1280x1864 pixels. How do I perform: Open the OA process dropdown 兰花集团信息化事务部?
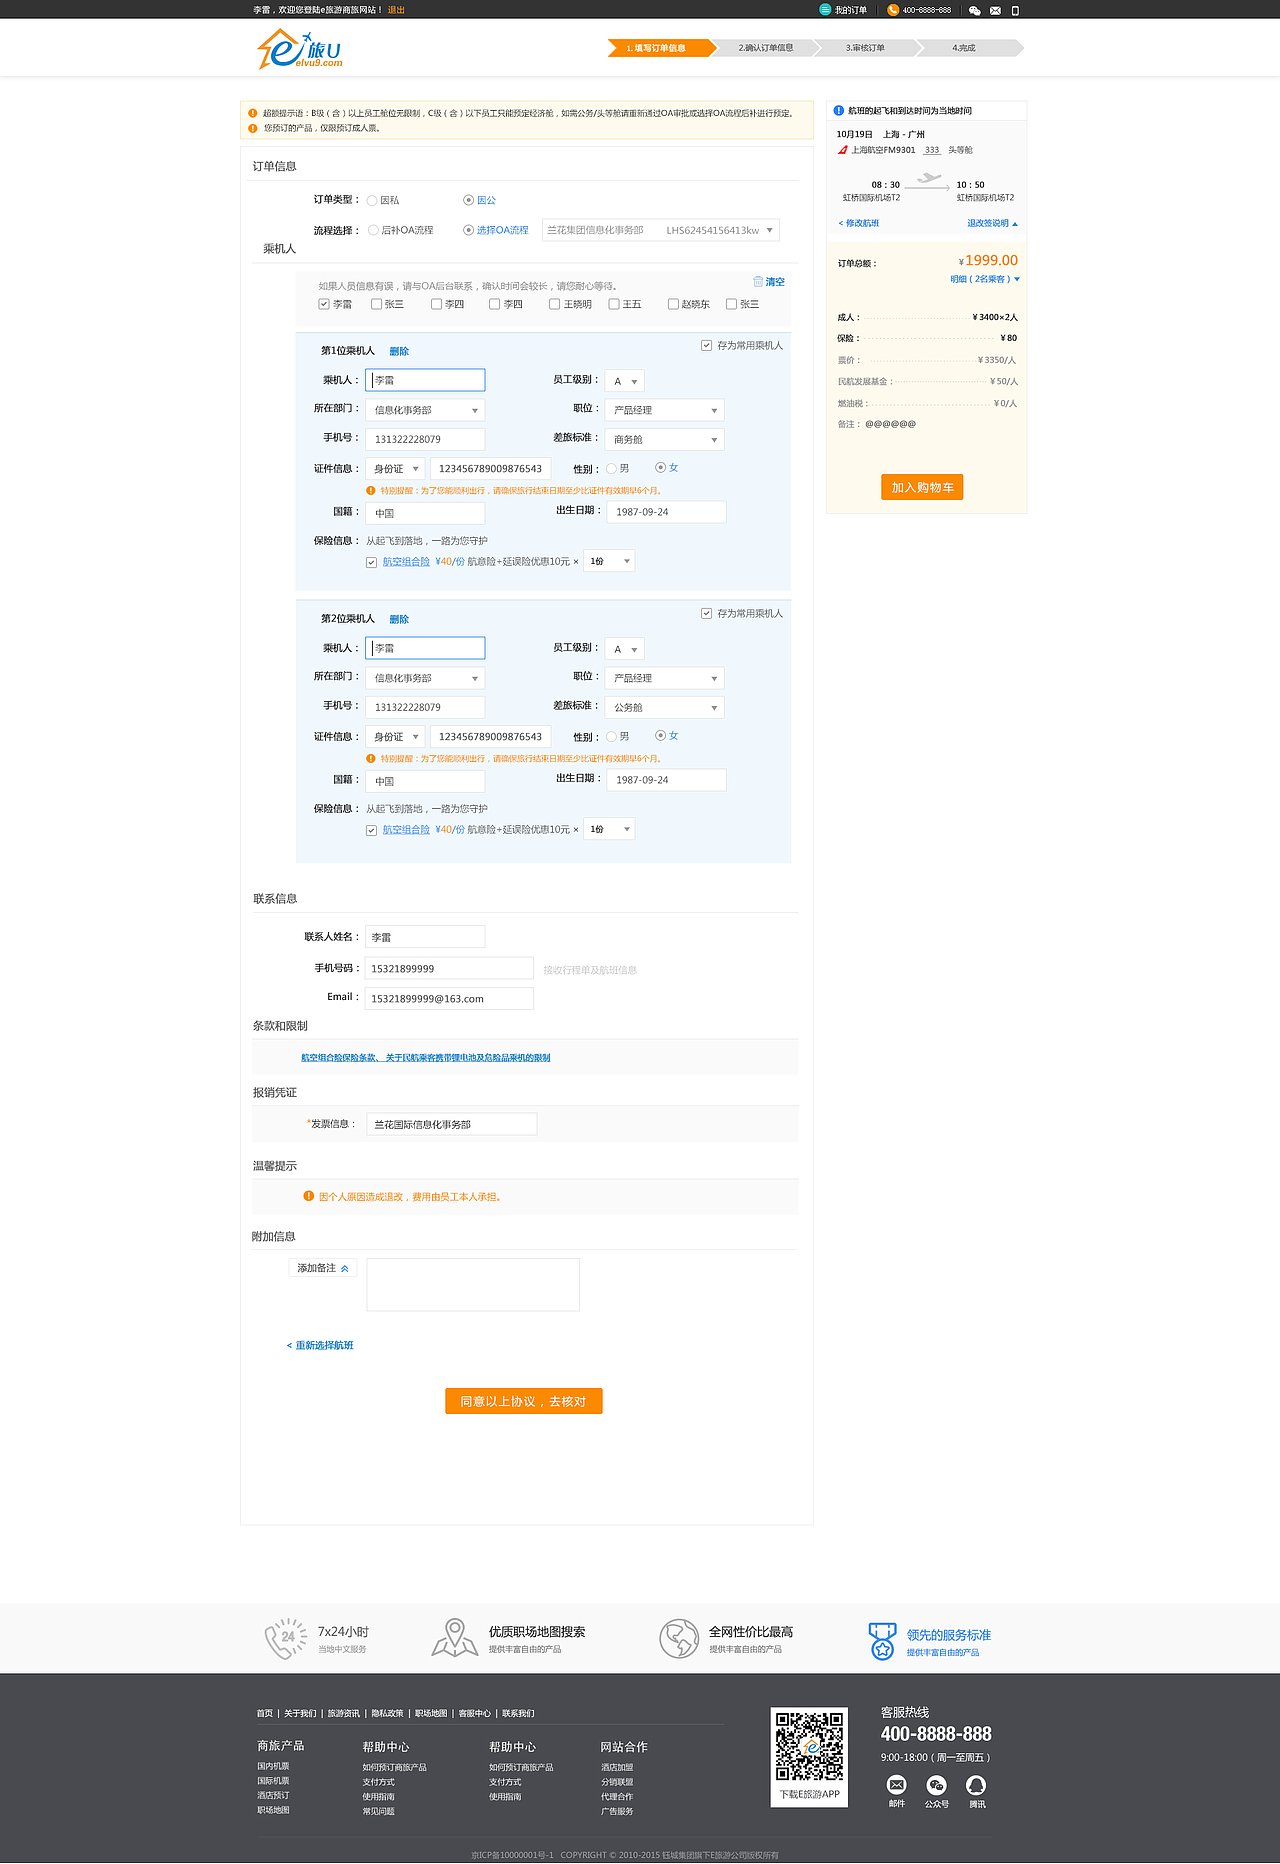pyautogui.click(x=661, y=230)
